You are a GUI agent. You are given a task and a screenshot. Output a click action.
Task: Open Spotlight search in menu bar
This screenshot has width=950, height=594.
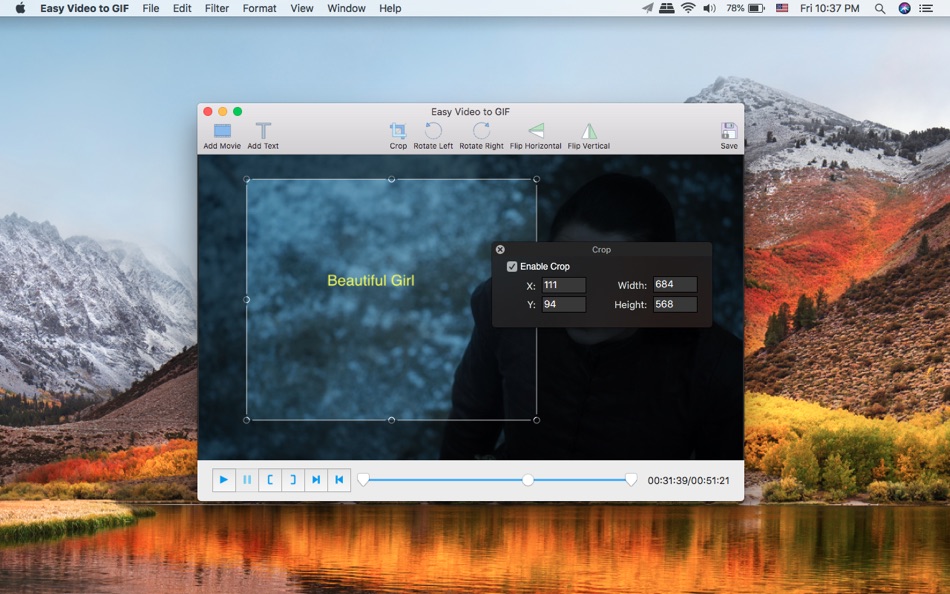pos(880,8)
